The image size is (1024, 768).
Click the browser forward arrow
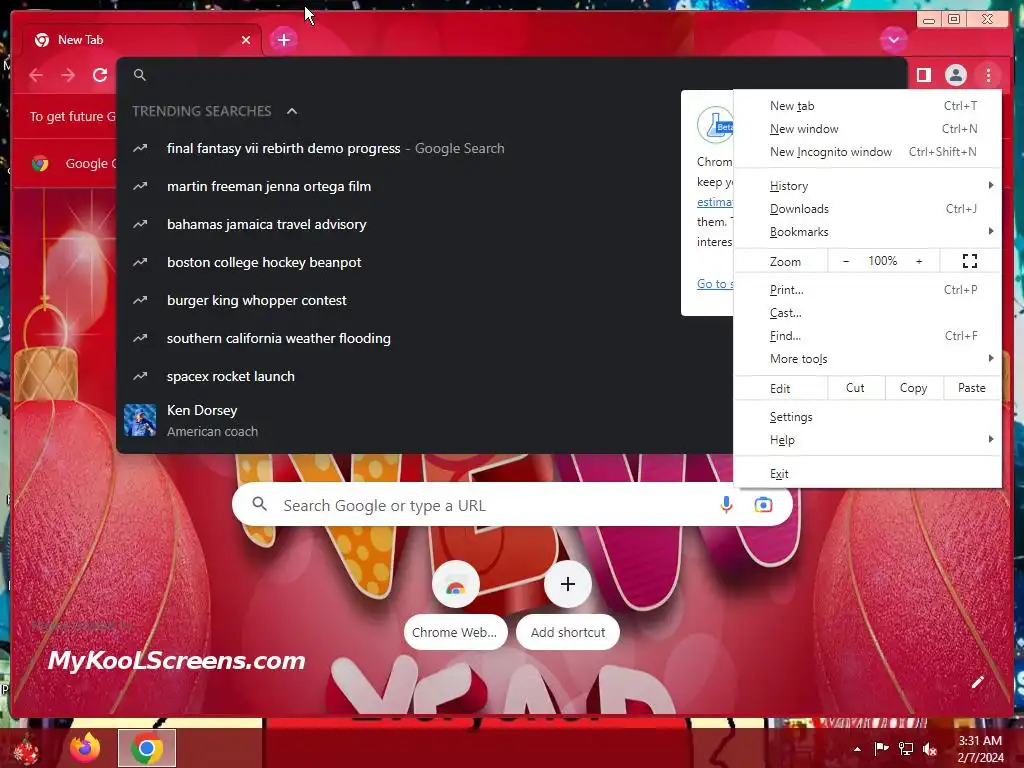(68, 75)
